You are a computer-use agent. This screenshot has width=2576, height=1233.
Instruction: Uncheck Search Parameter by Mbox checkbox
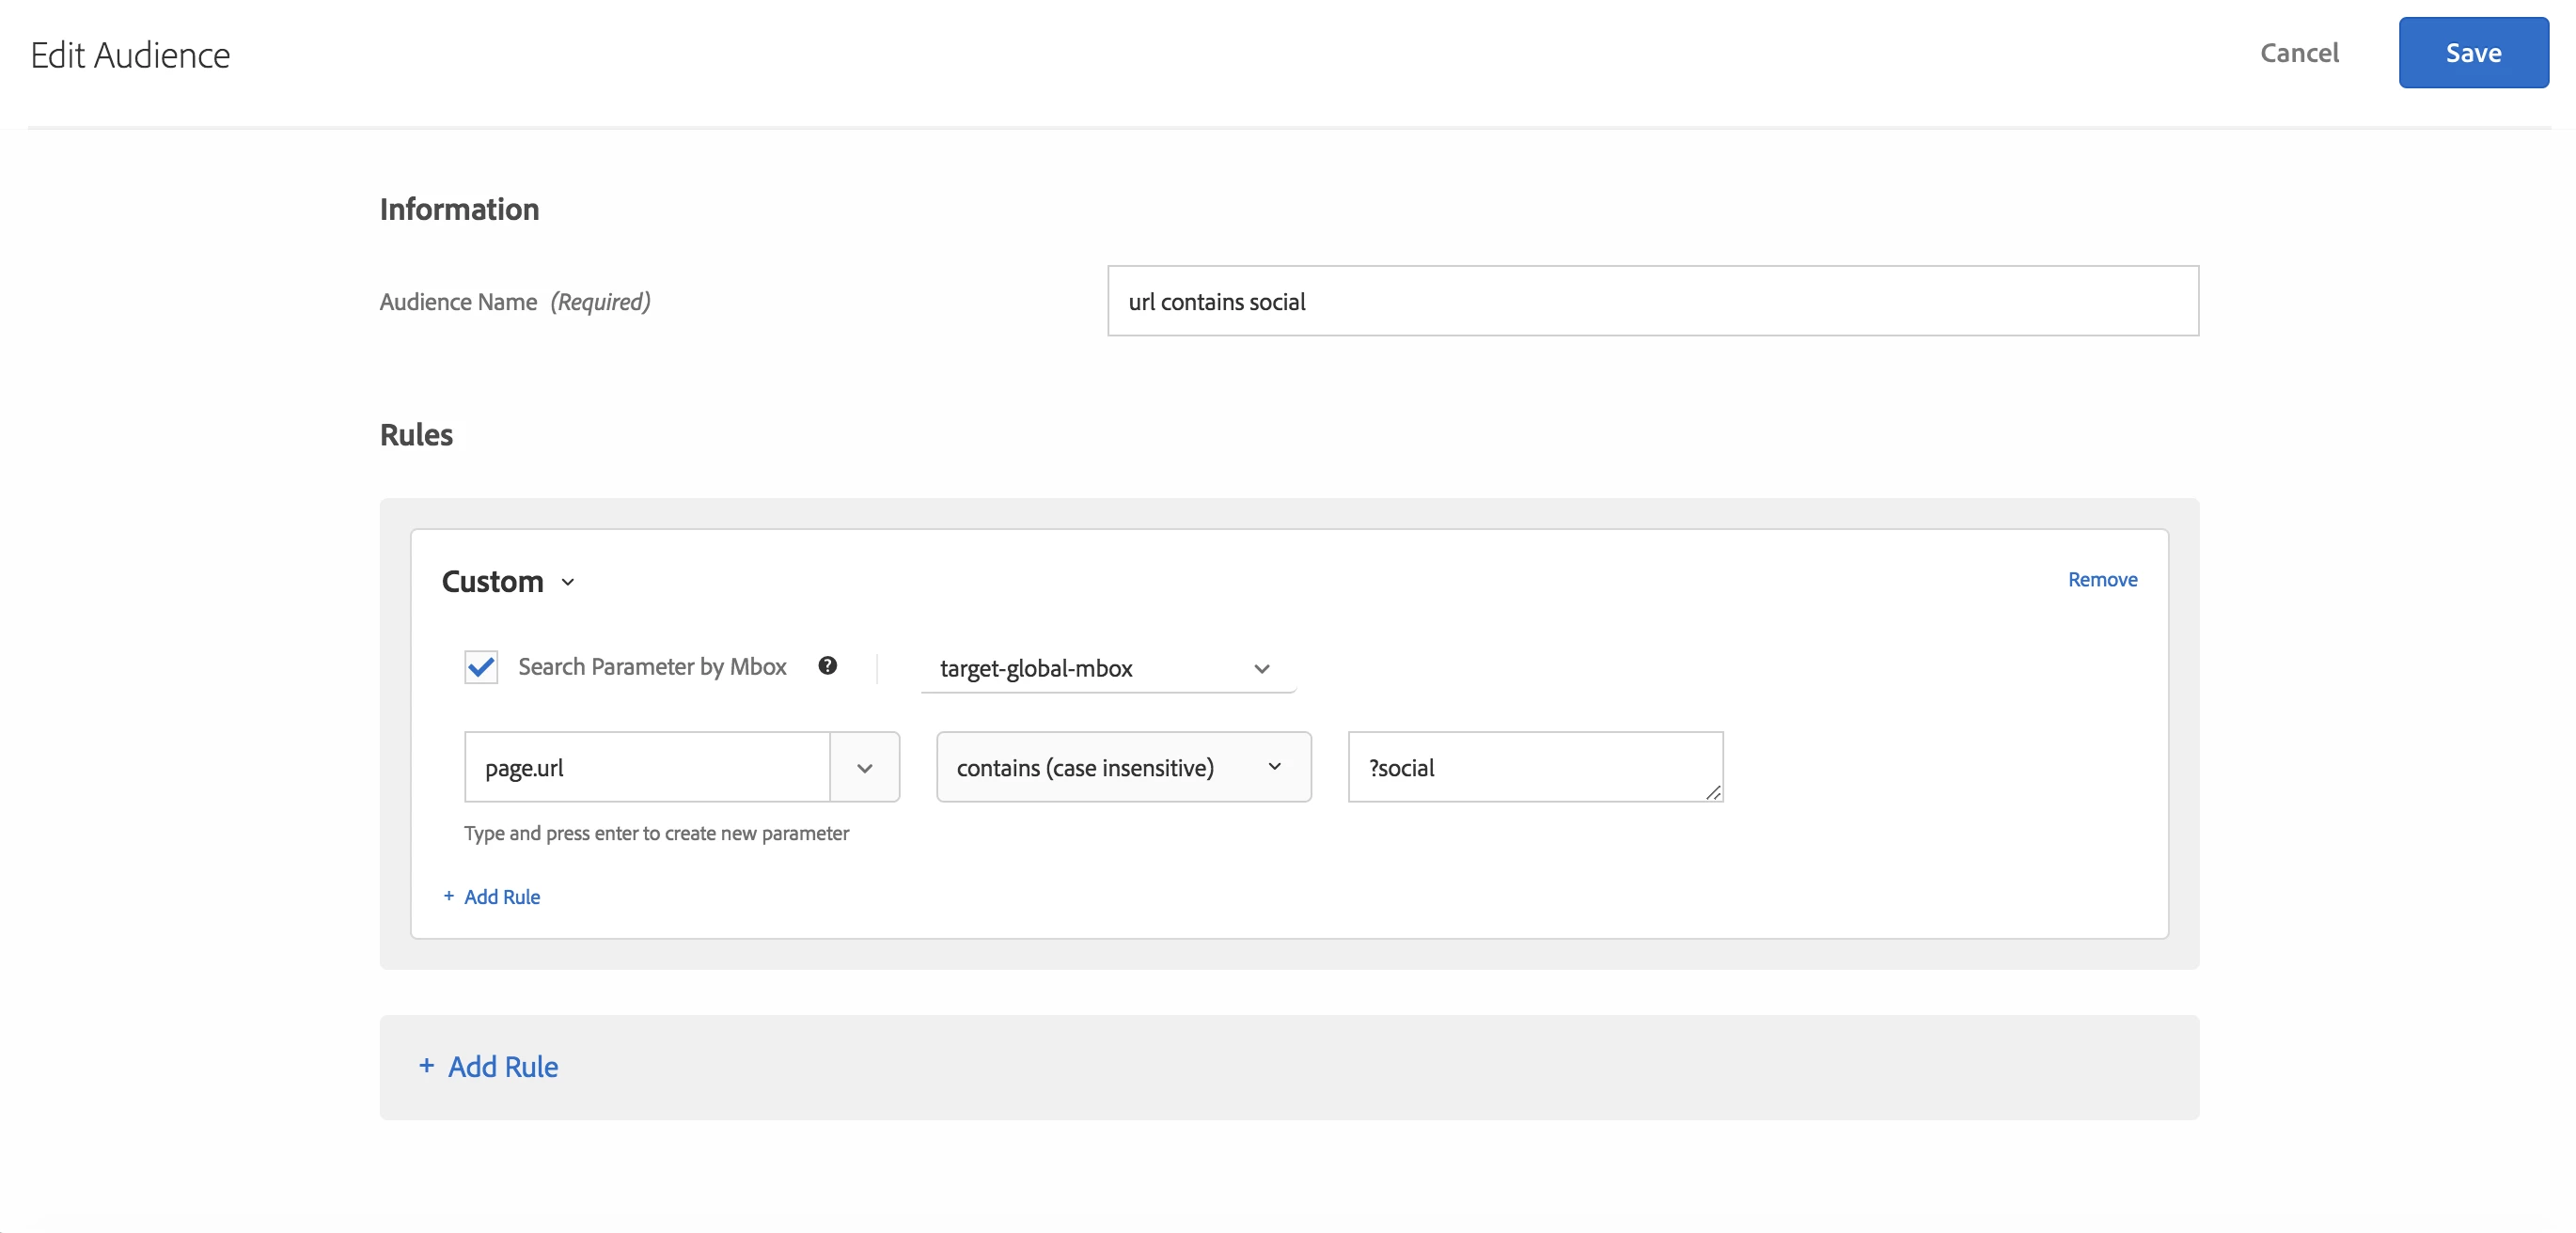point(481,667)
